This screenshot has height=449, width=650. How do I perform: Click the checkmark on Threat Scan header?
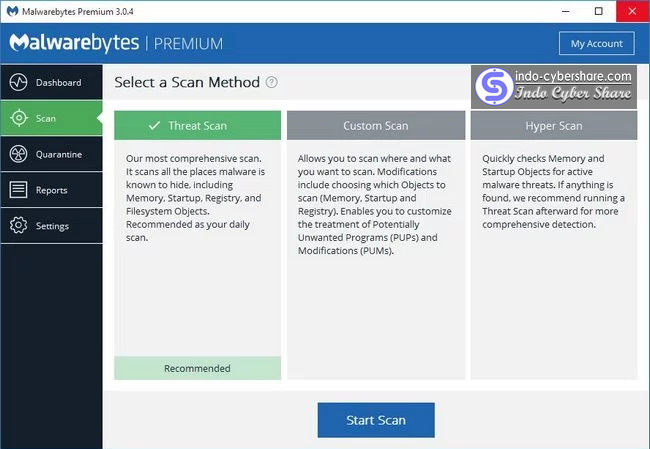click(154, 125)
